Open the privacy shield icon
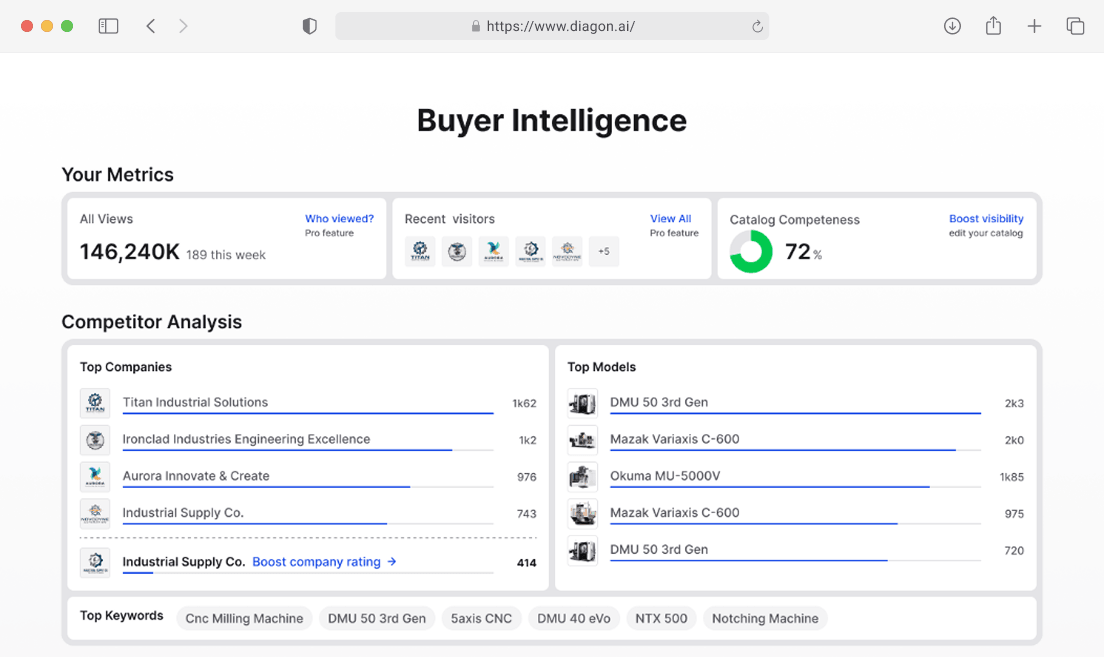 [310, 26]
